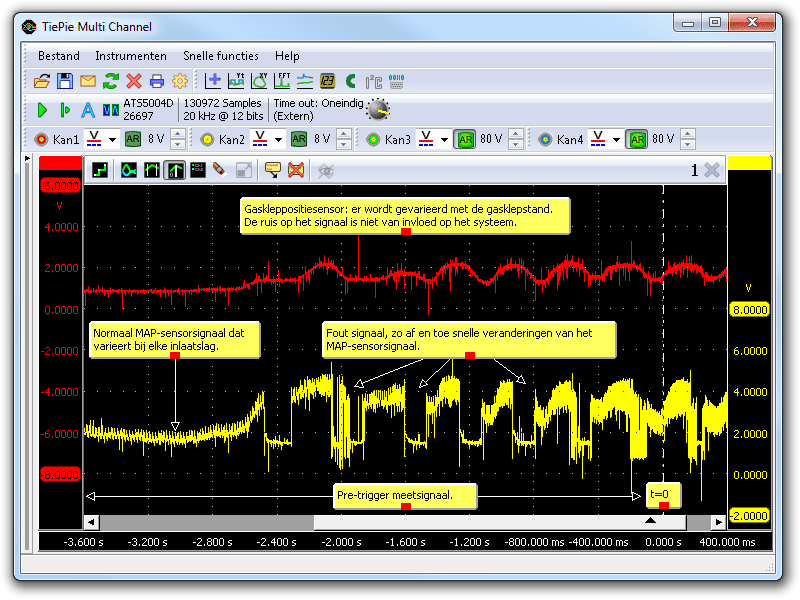Click the horizontal time scrollbar thumb

(x=500, y=522)
